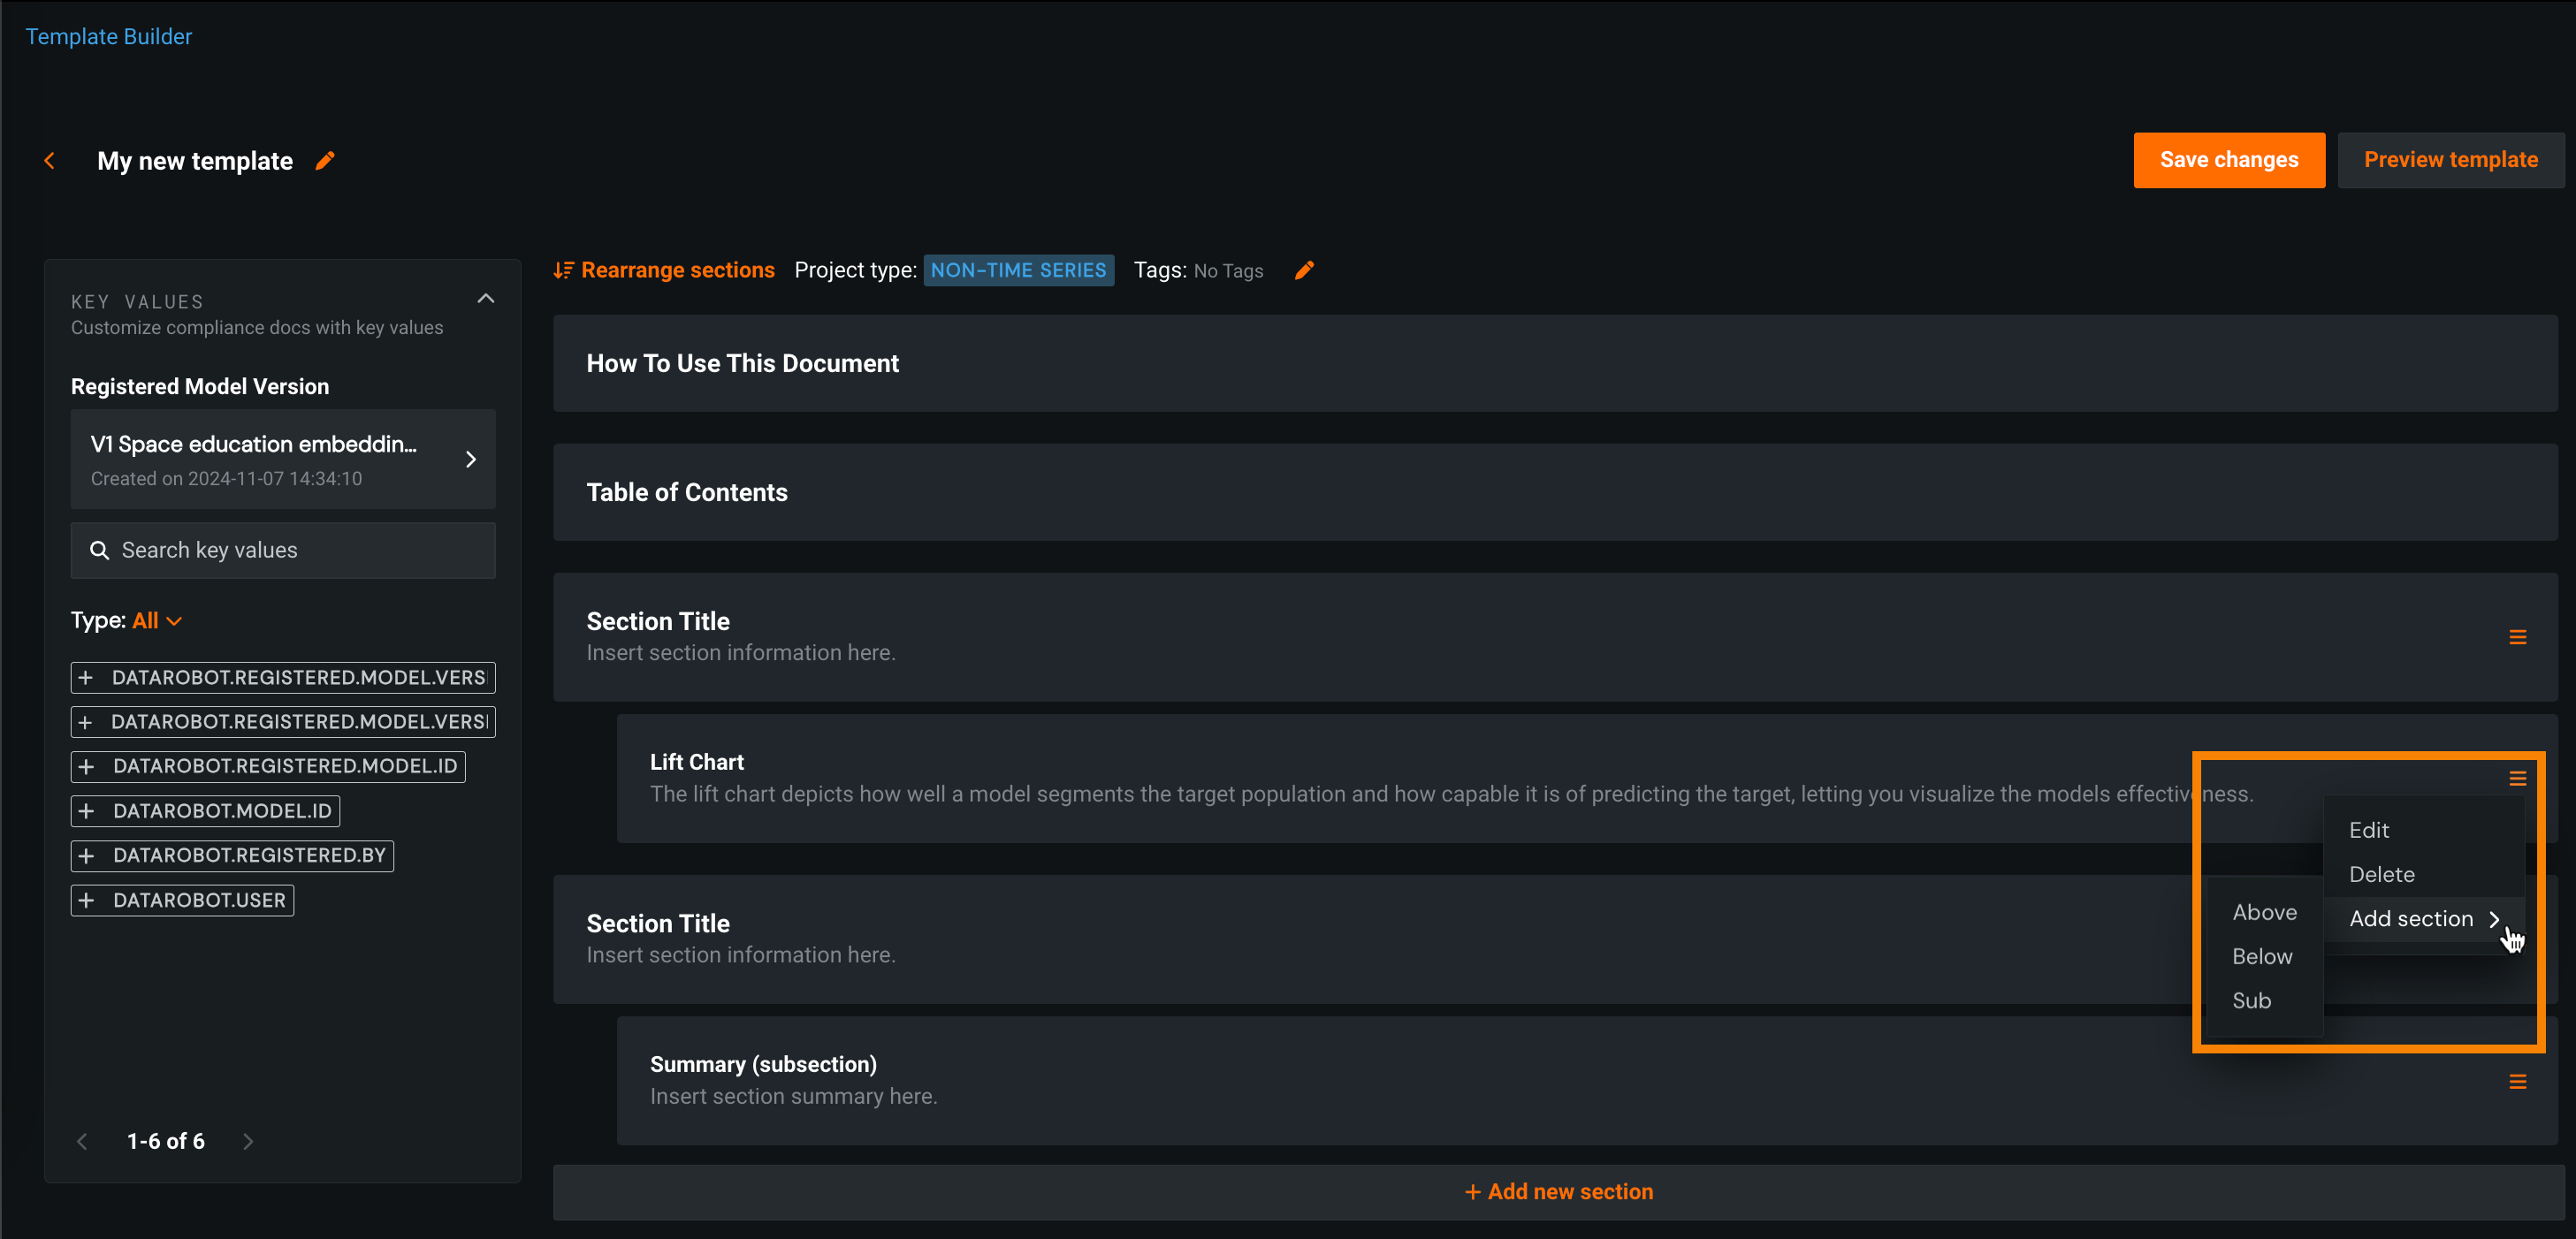The image size is (2576, 1239).
Task: Select Below in the Add section submenu
Action: coord(2262,956)
